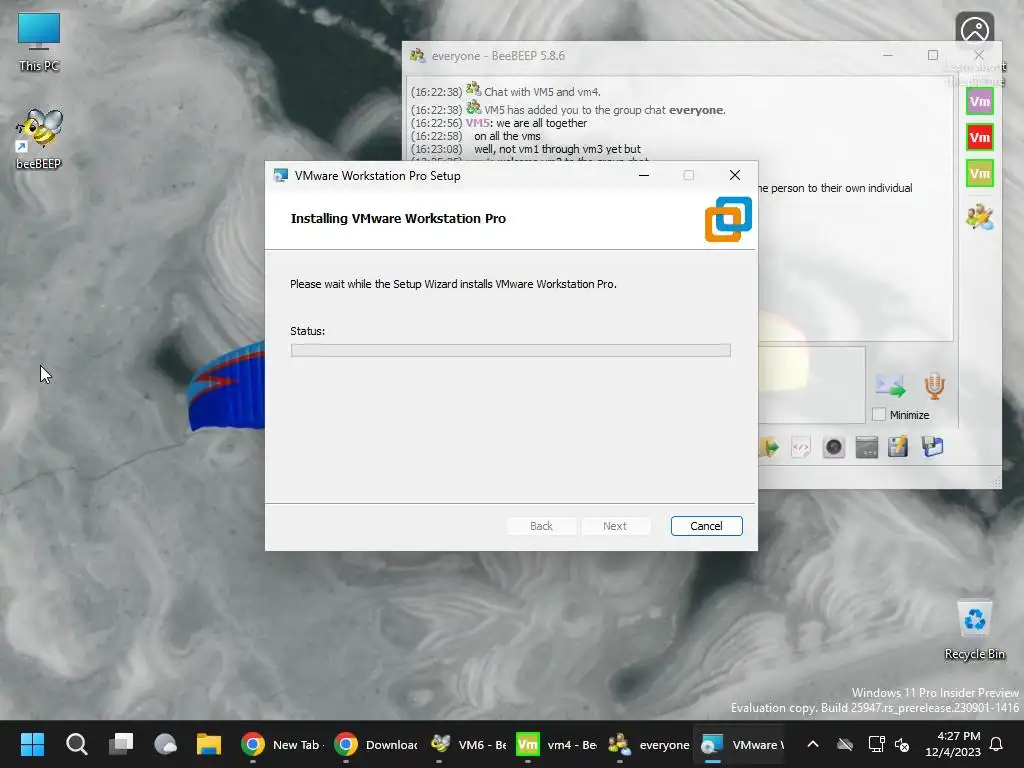Image resolution: width=1024 pixels, height=768 pixels.
Task: Click chat line 'VM5 has added you to the group chat'
Action: coord(605,110)
